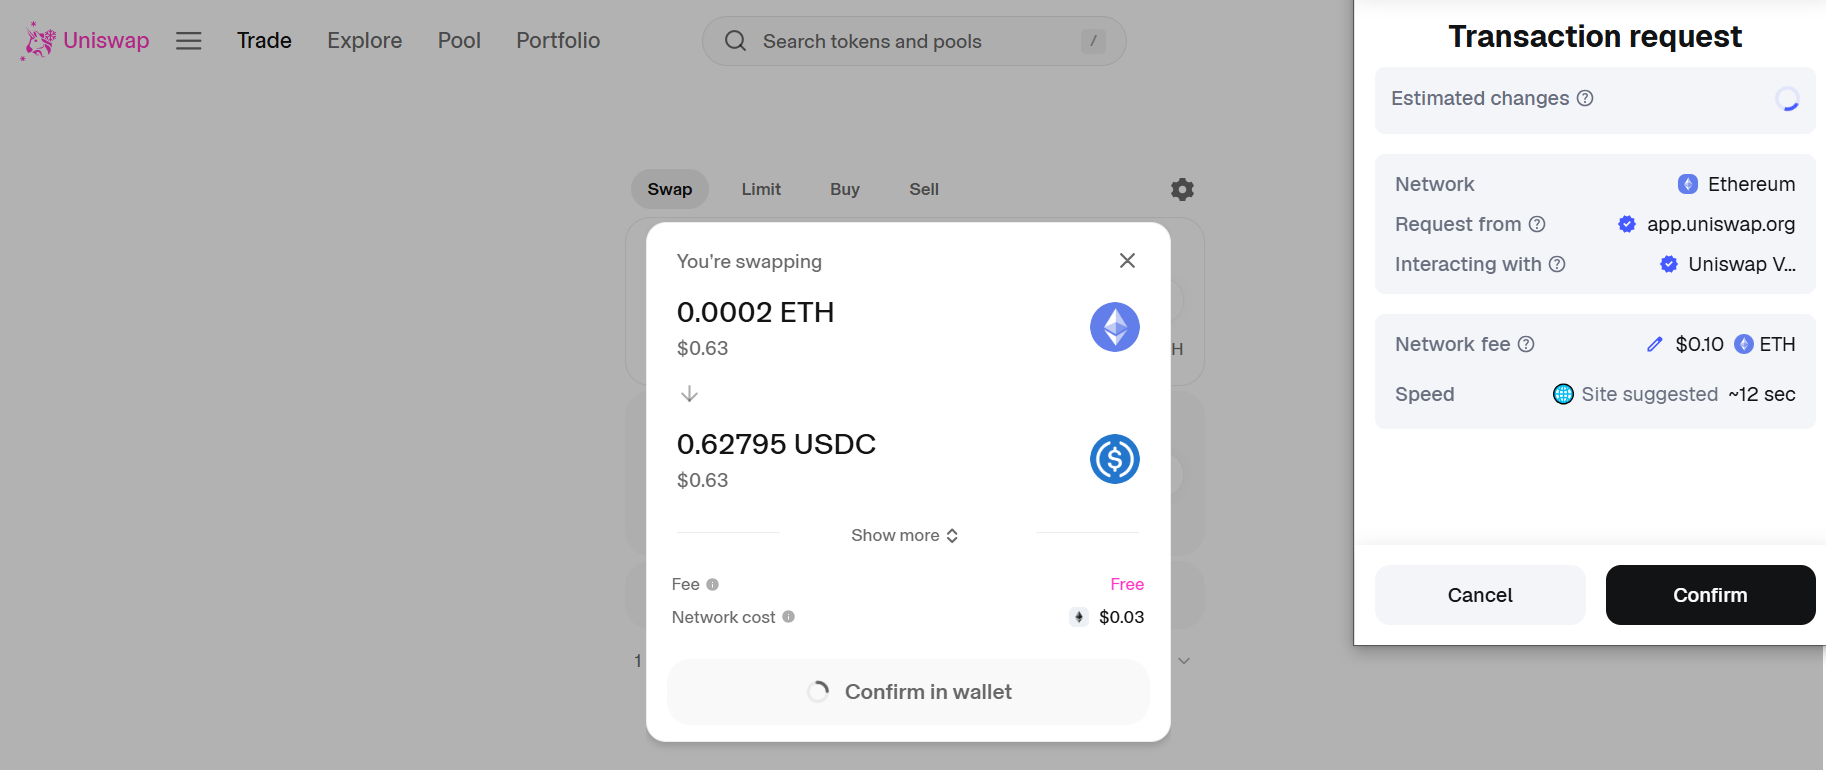
Task: Click the search magnifier icon
Action: pos(735,41)
